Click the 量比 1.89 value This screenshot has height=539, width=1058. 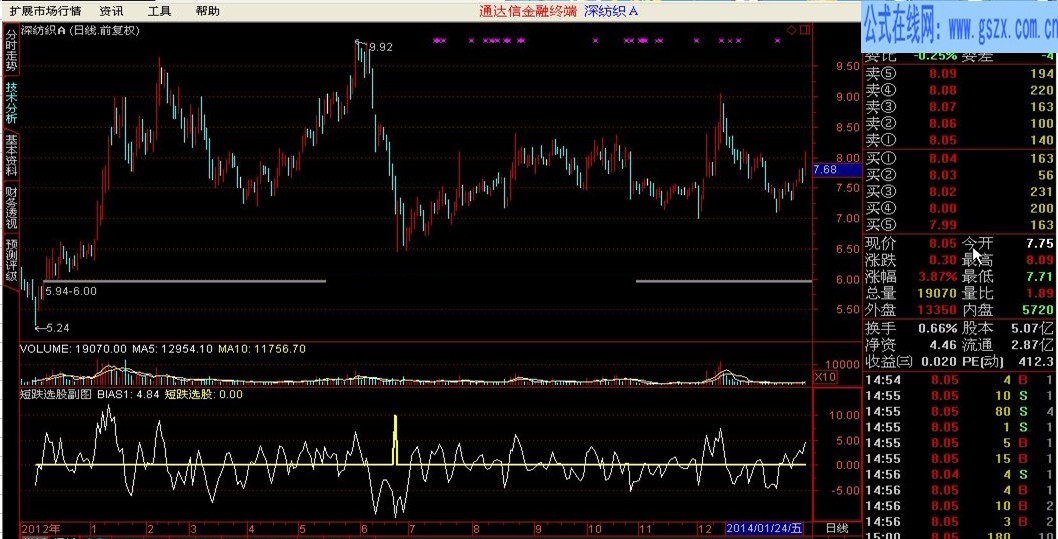(x=1040, y=293)
